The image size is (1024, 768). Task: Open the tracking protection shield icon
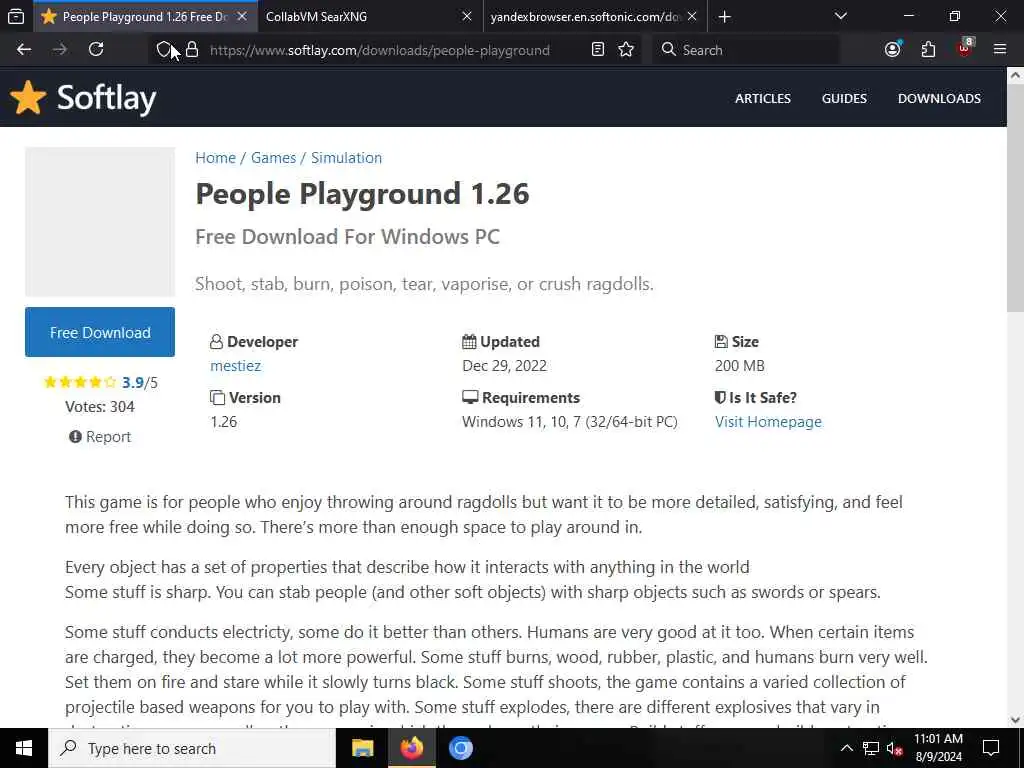164,50
